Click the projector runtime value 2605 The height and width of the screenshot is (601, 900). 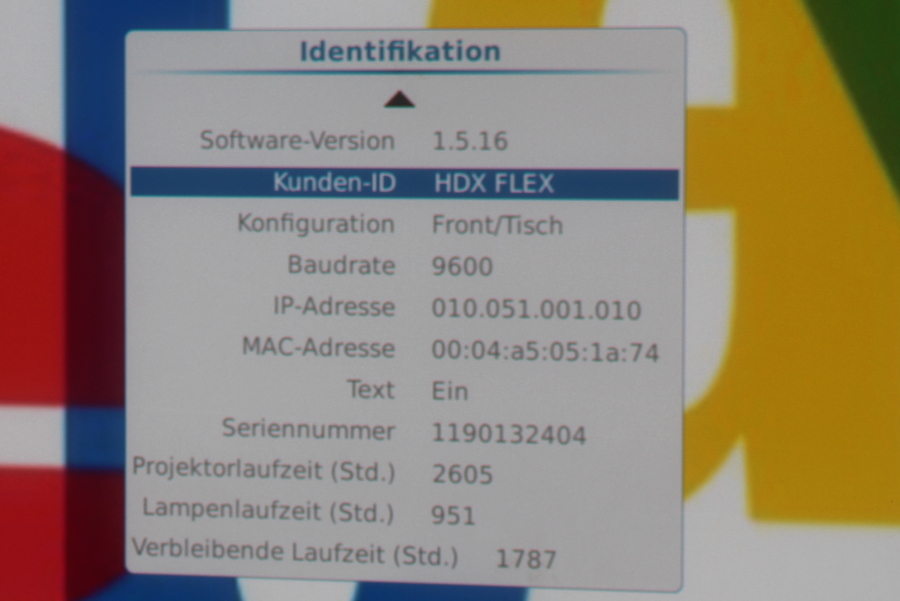(463, 475)
